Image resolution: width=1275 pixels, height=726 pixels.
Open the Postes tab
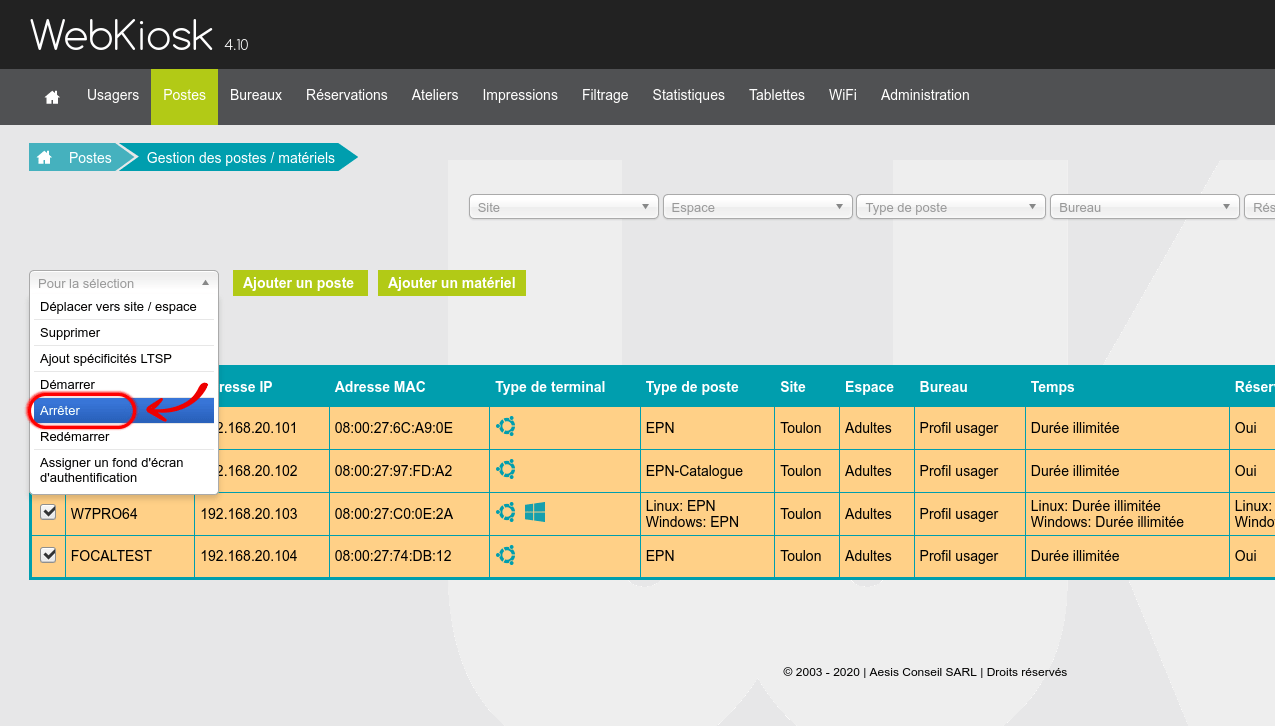(x=184, y=96)
